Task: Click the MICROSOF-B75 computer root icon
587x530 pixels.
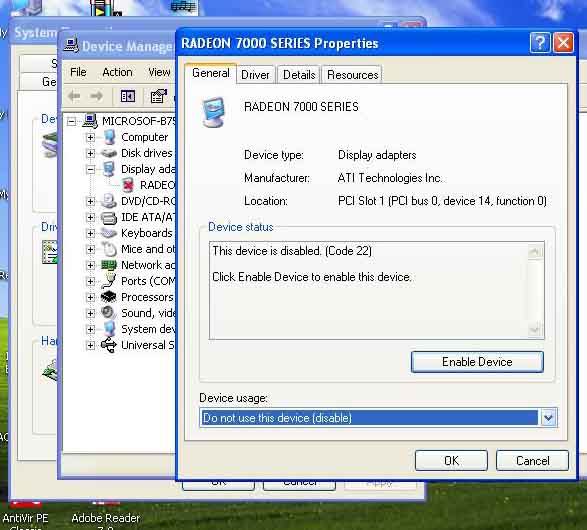Action: pos(90,121)
